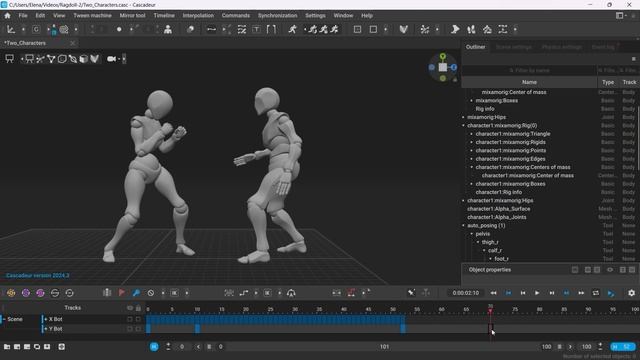Screen dimensions: 640x360
Task: Click the wolf-head icon in top toolbar
Action: 403,29
